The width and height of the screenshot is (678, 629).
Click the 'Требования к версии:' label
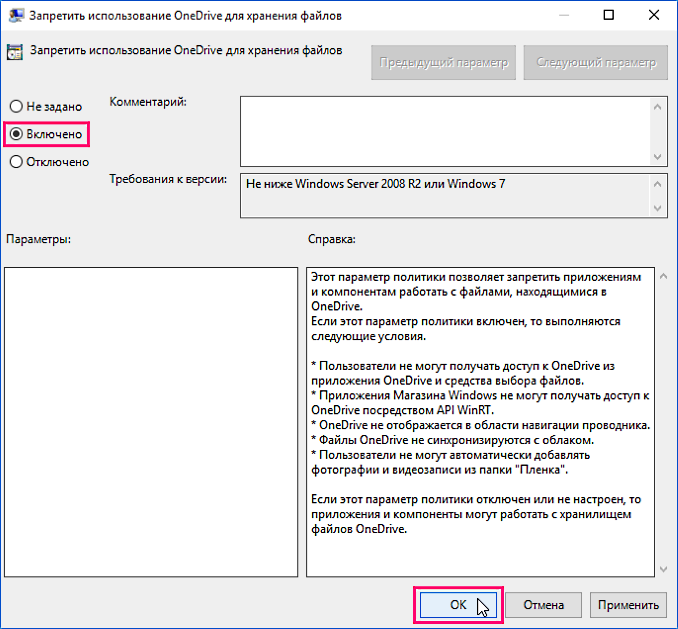168,179
